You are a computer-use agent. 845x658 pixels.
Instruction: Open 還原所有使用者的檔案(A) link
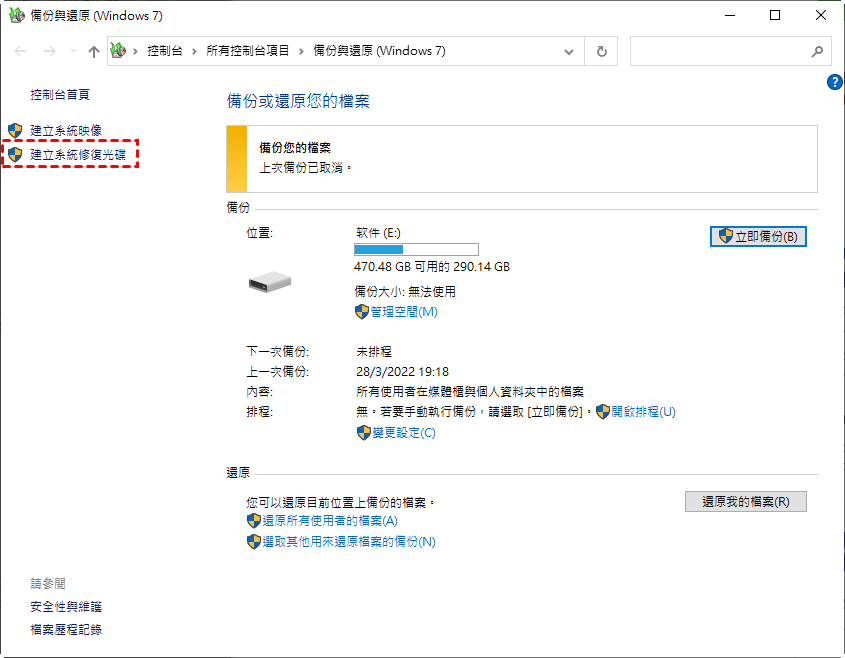pos(330,521)
